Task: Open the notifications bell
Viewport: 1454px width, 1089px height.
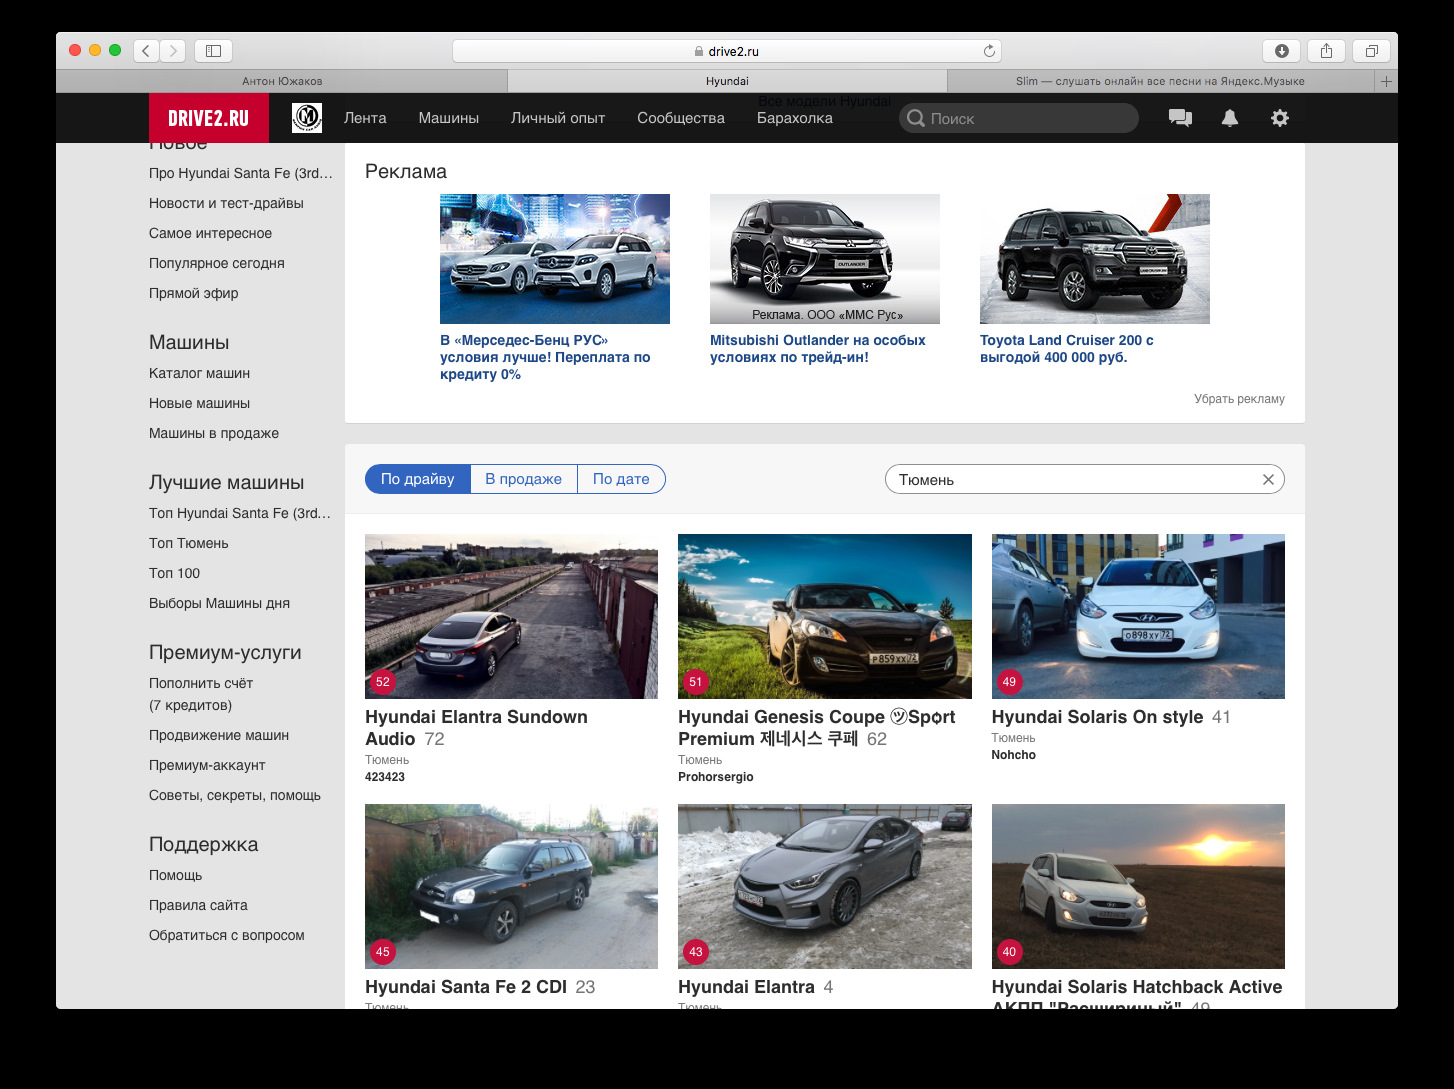Action: [1230, 118]
